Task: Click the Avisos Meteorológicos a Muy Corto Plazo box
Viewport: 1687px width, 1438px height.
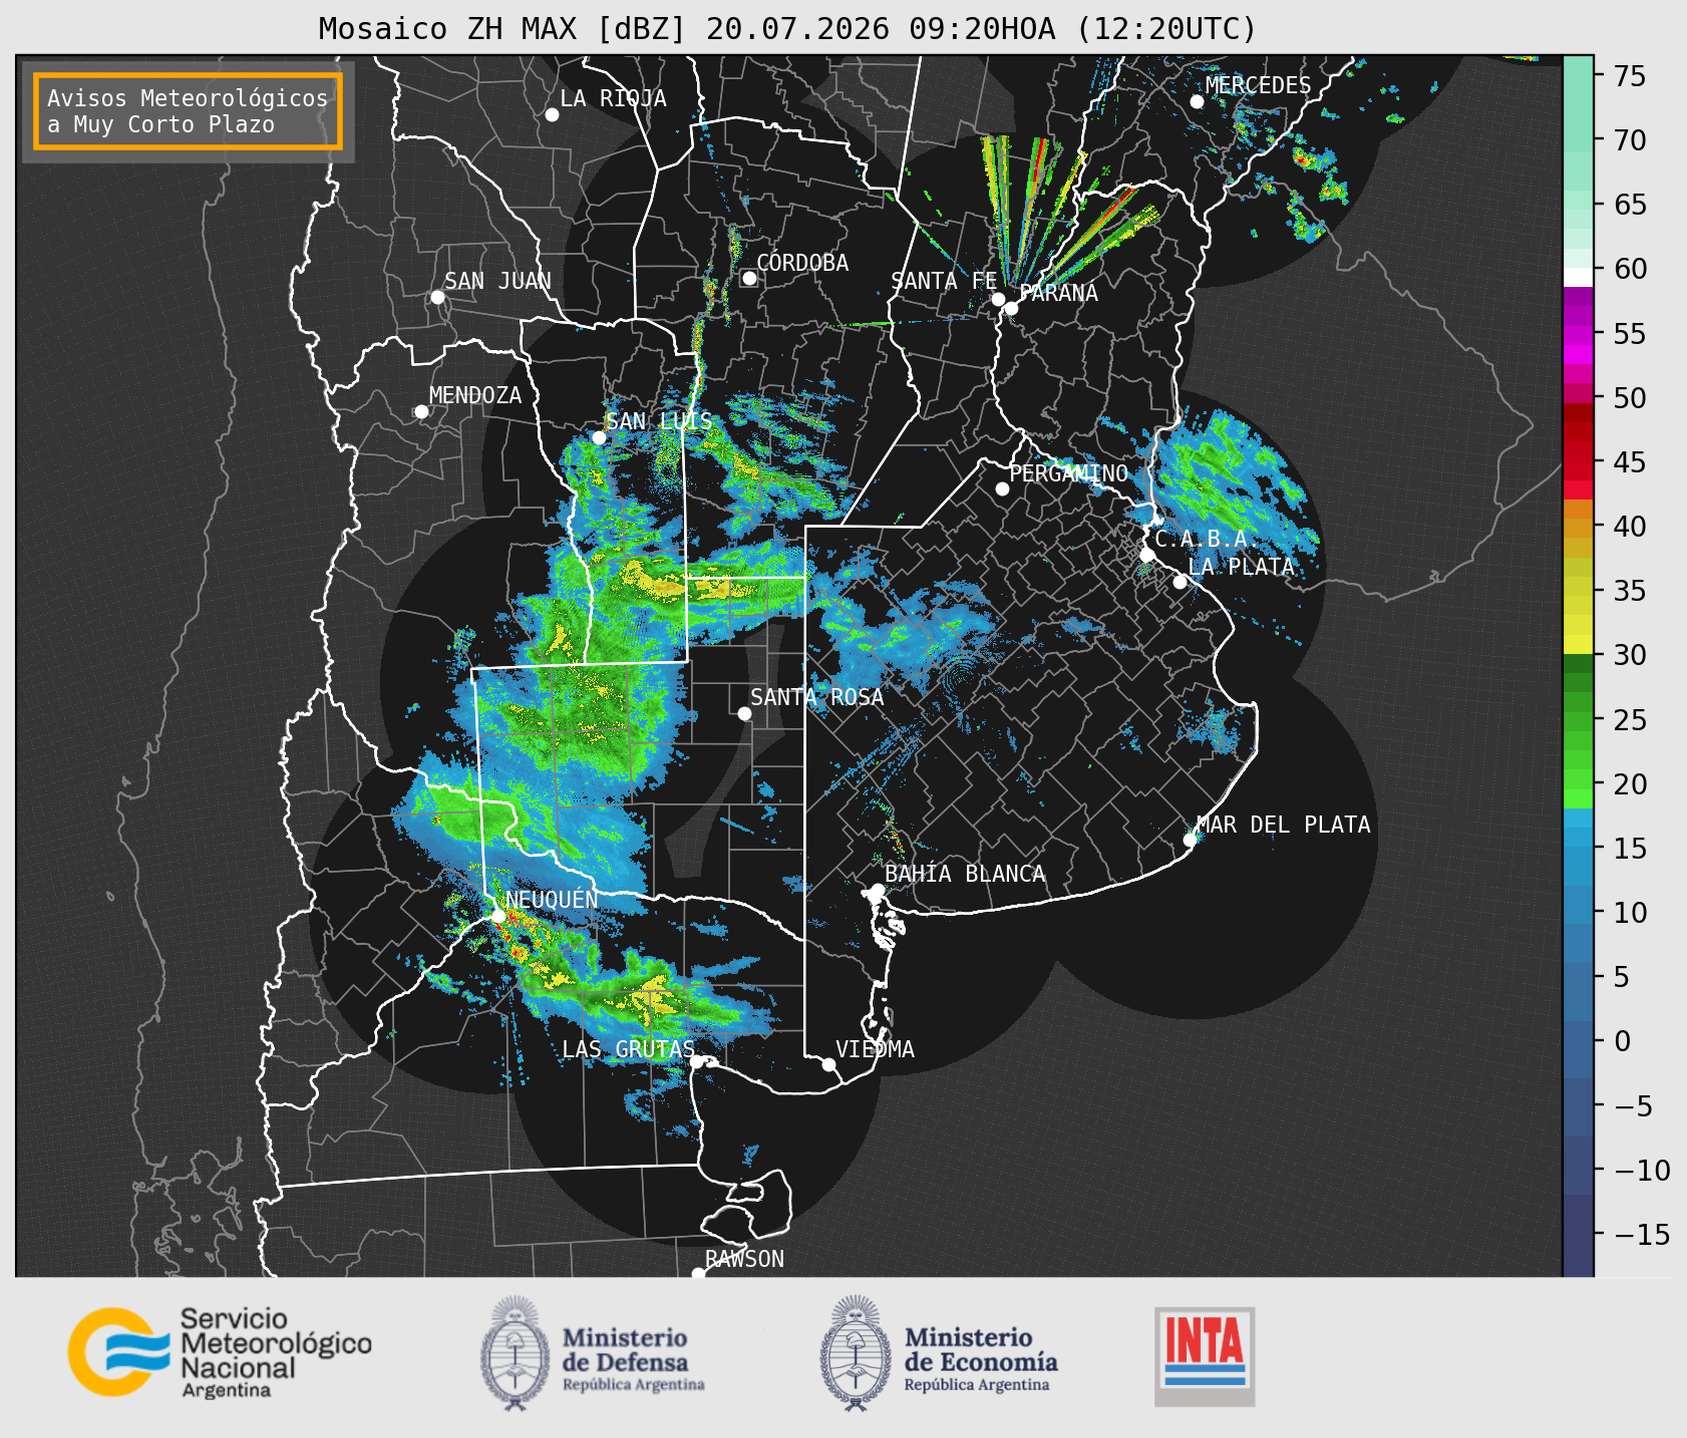Action: (x=188, y=111)
